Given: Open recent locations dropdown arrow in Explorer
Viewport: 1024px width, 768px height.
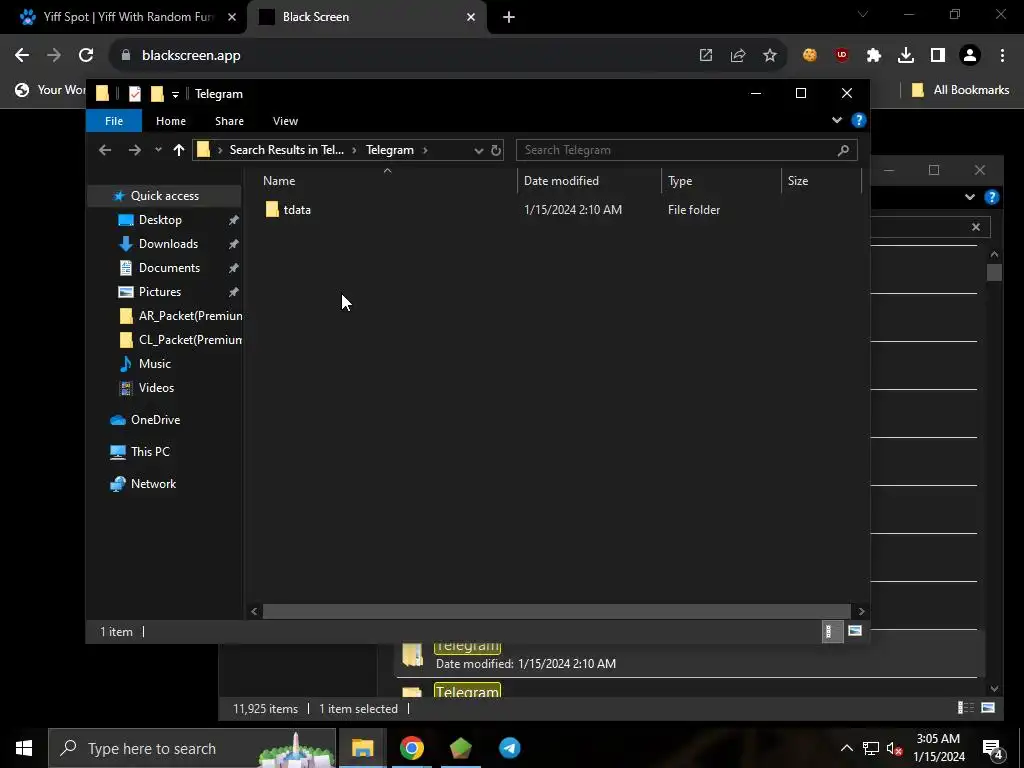Looking at the screenshot, I should pos(158,150).
